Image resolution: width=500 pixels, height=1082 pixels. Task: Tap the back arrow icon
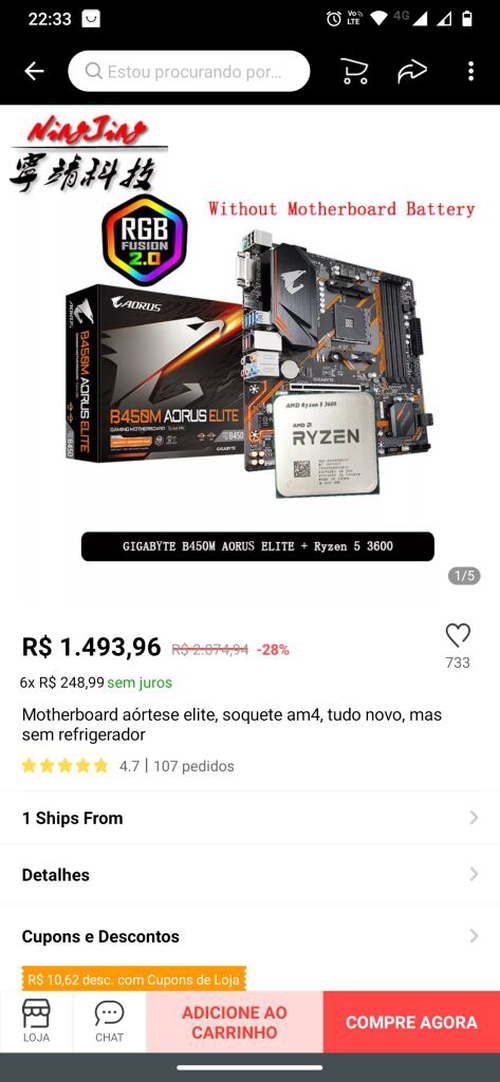click(34, 71)
